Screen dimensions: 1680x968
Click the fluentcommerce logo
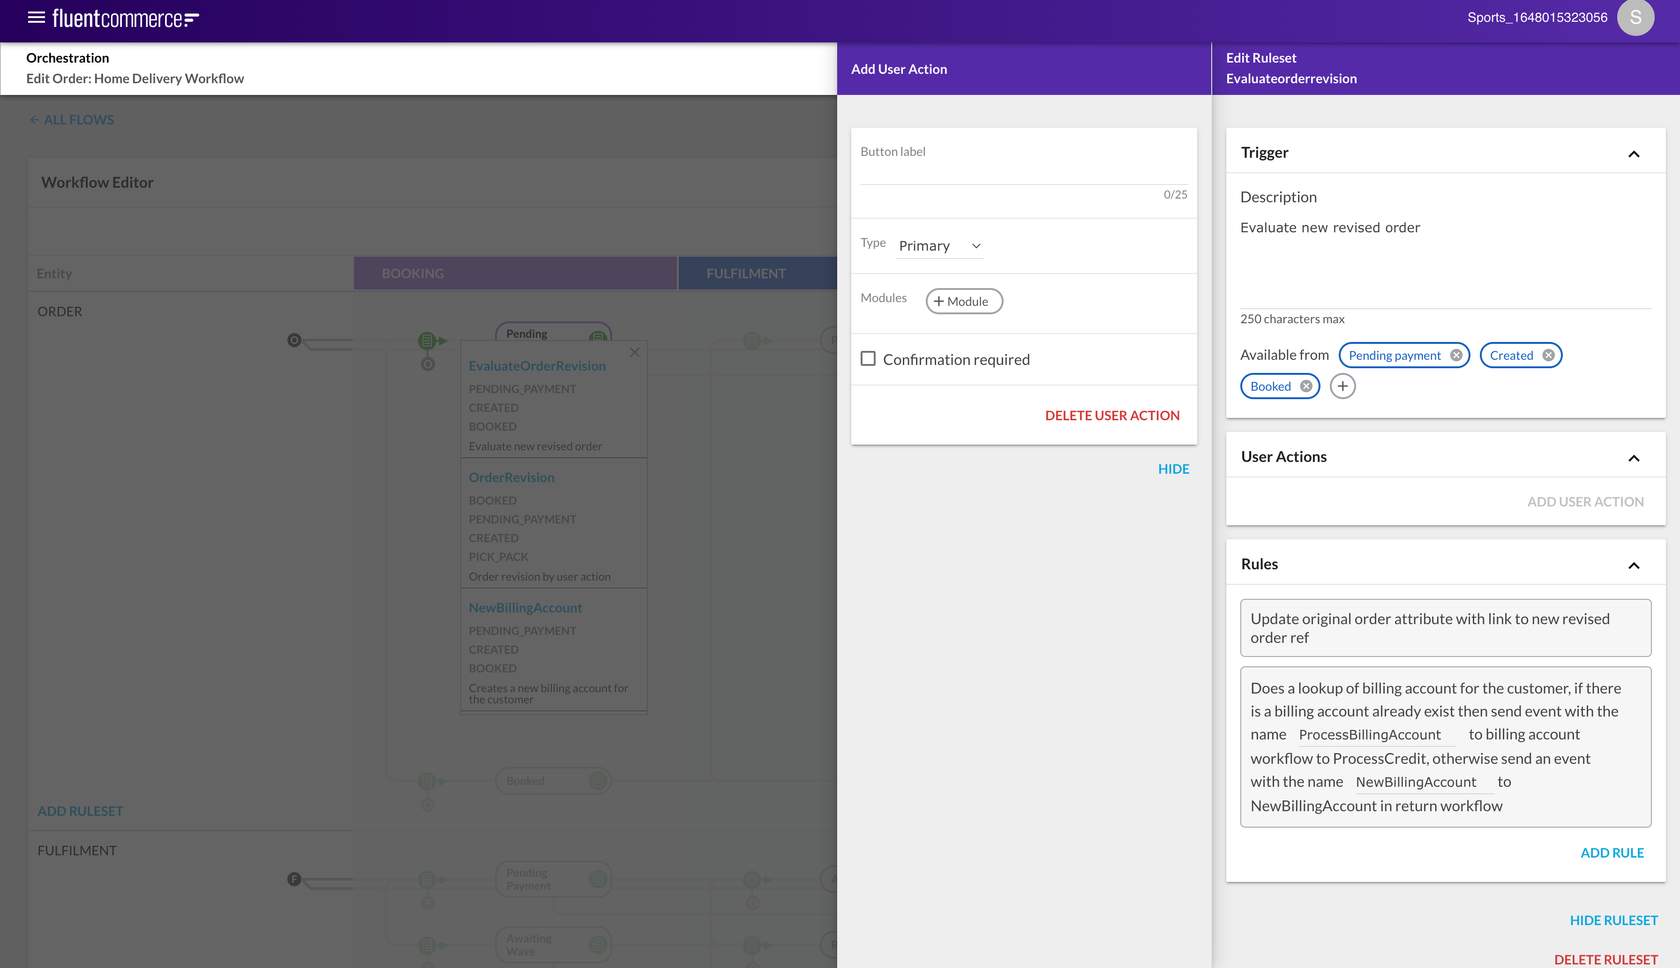pos(128,17)
